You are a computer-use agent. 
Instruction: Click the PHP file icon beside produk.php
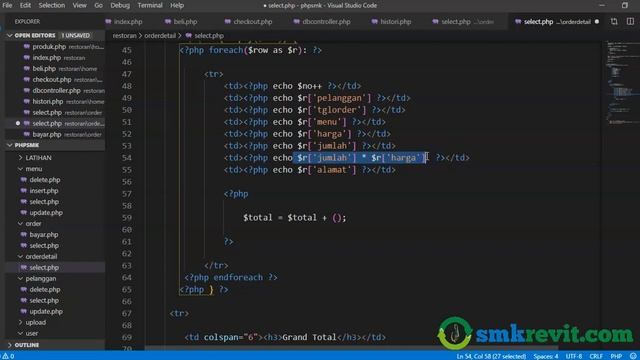27,47
